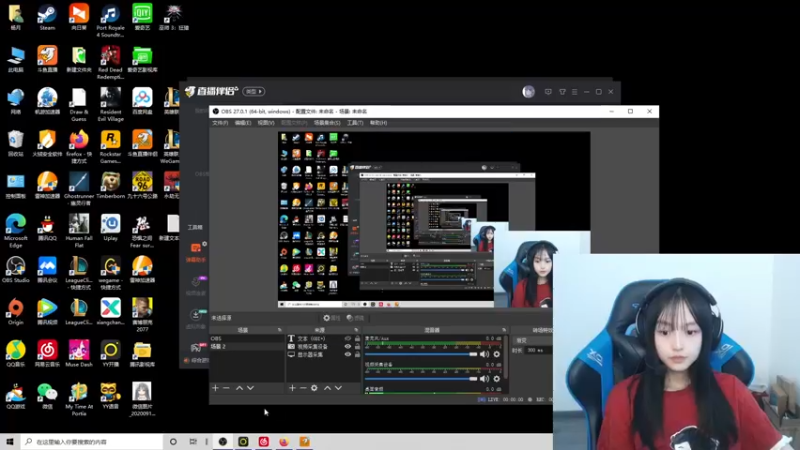This screenshot has height=450, width=800.
Task: Toggle visibility of video capture device source
Action: click(348, 346)
